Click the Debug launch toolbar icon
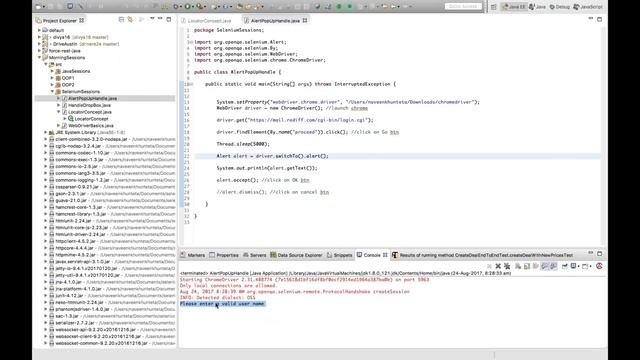This screenshot has width=640, height=360. (176, 7)
